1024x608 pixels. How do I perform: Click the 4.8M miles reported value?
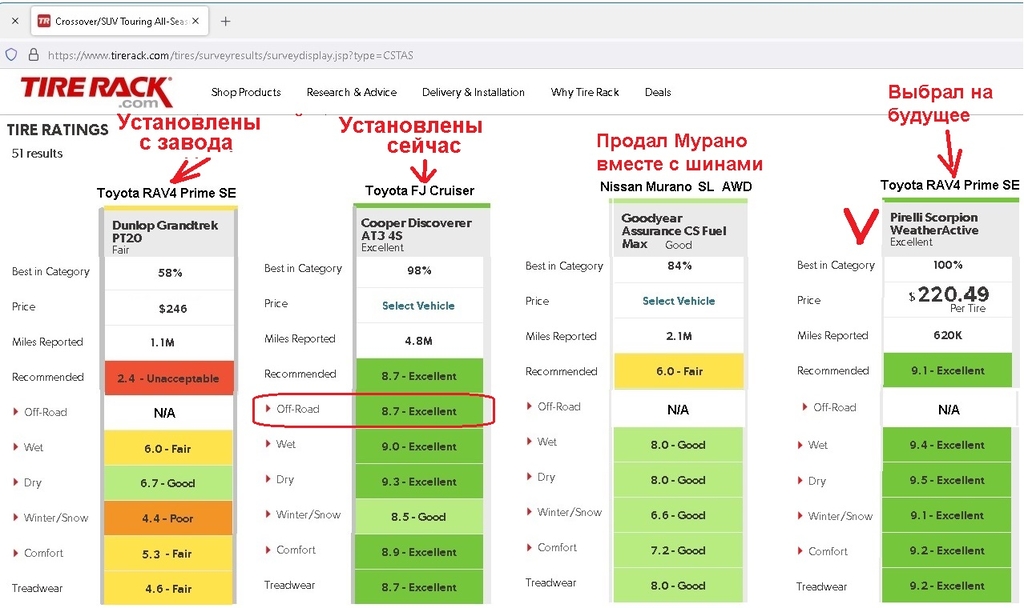(x=419, y=341)
